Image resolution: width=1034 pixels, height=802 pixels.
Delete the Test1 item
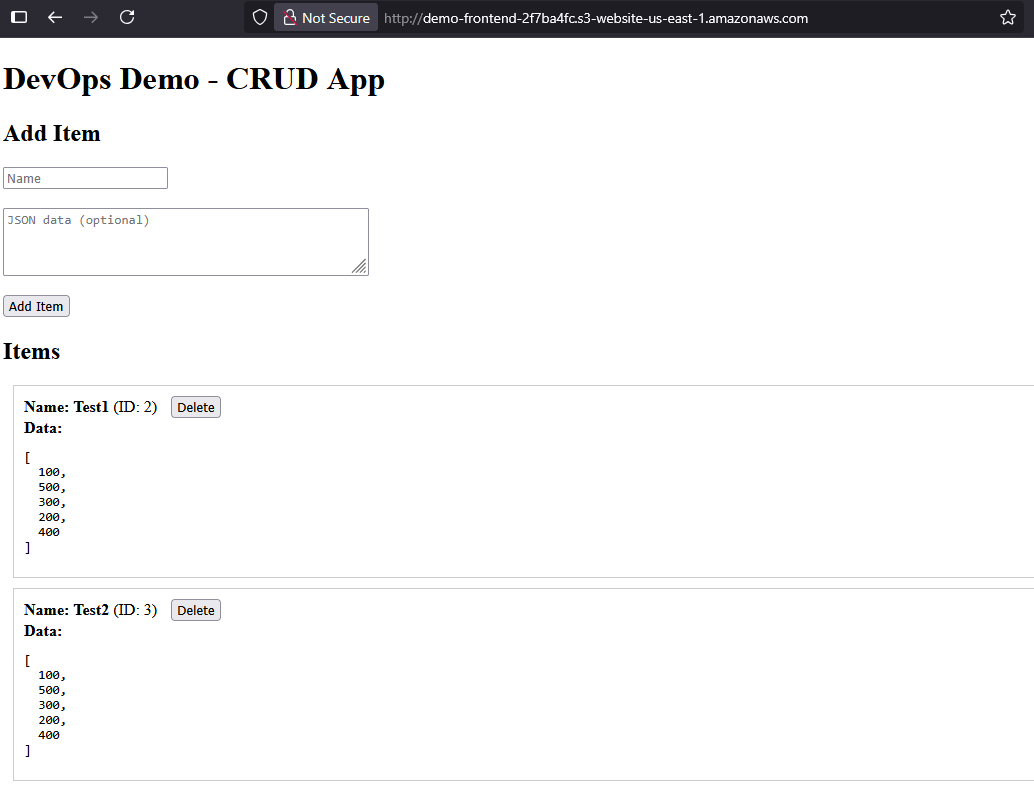coord(196,407)
